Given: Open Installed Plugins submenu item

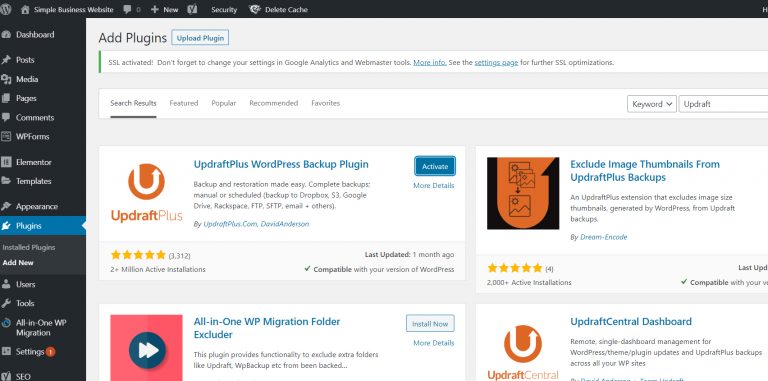Looking at the screenshot, I should (29, 247).
